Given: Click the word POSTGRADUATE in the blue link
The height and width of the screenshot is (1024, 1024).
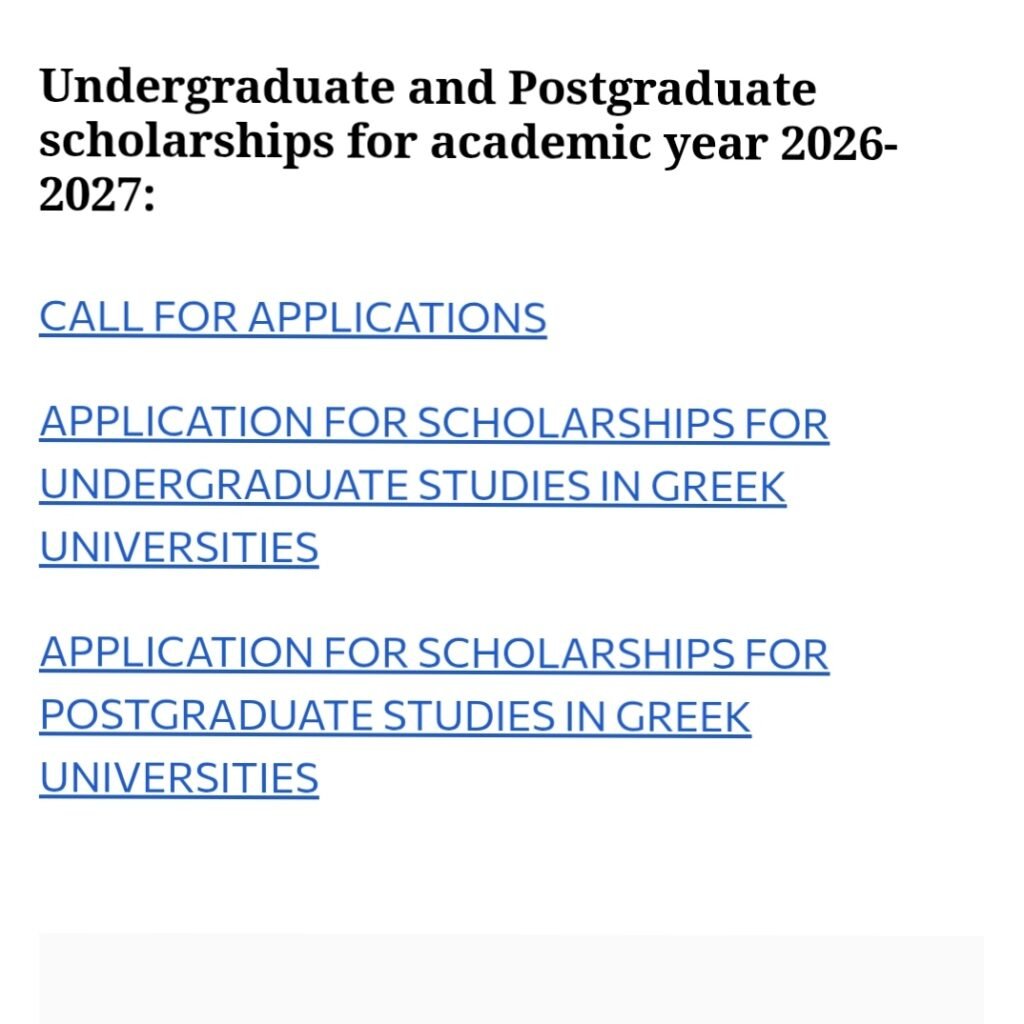Looking at the screenshot, I should click(206, 716).
